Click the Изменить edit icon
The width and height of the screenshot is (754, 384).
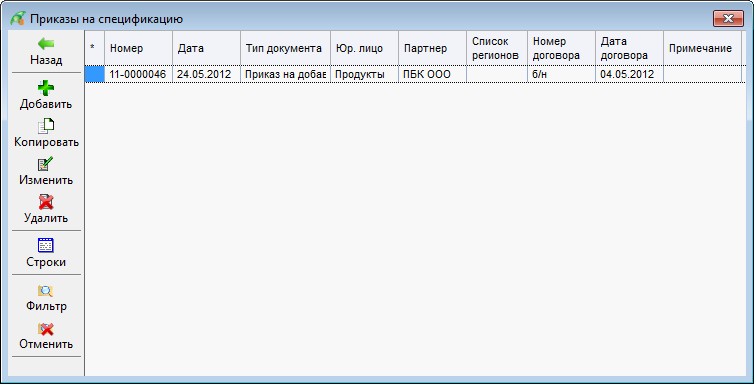coord(46,164)
